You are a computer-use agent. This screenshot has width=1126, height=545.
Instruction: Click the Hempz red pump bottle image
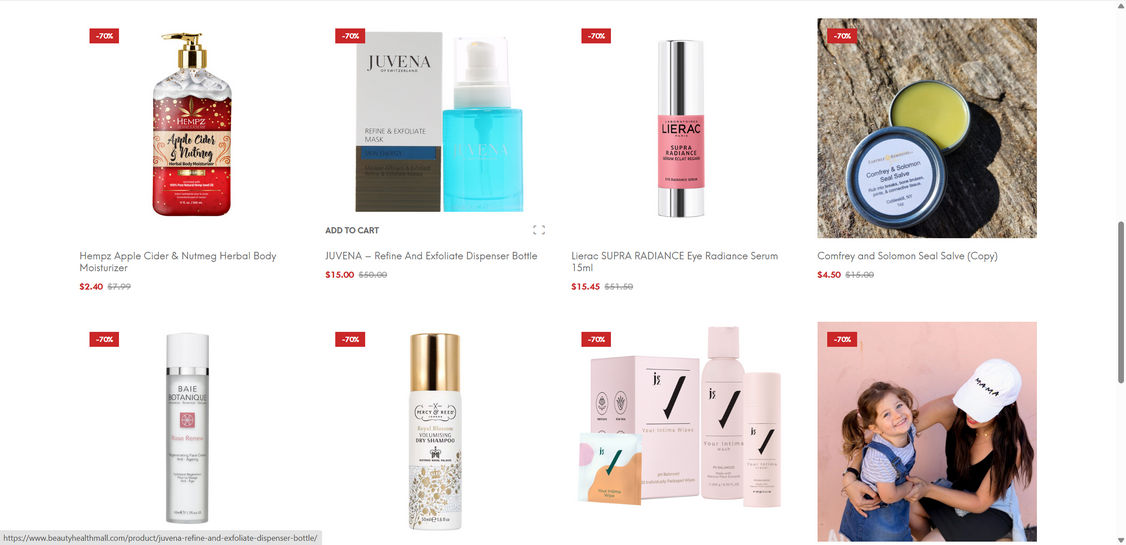click(x=192, y=124)
